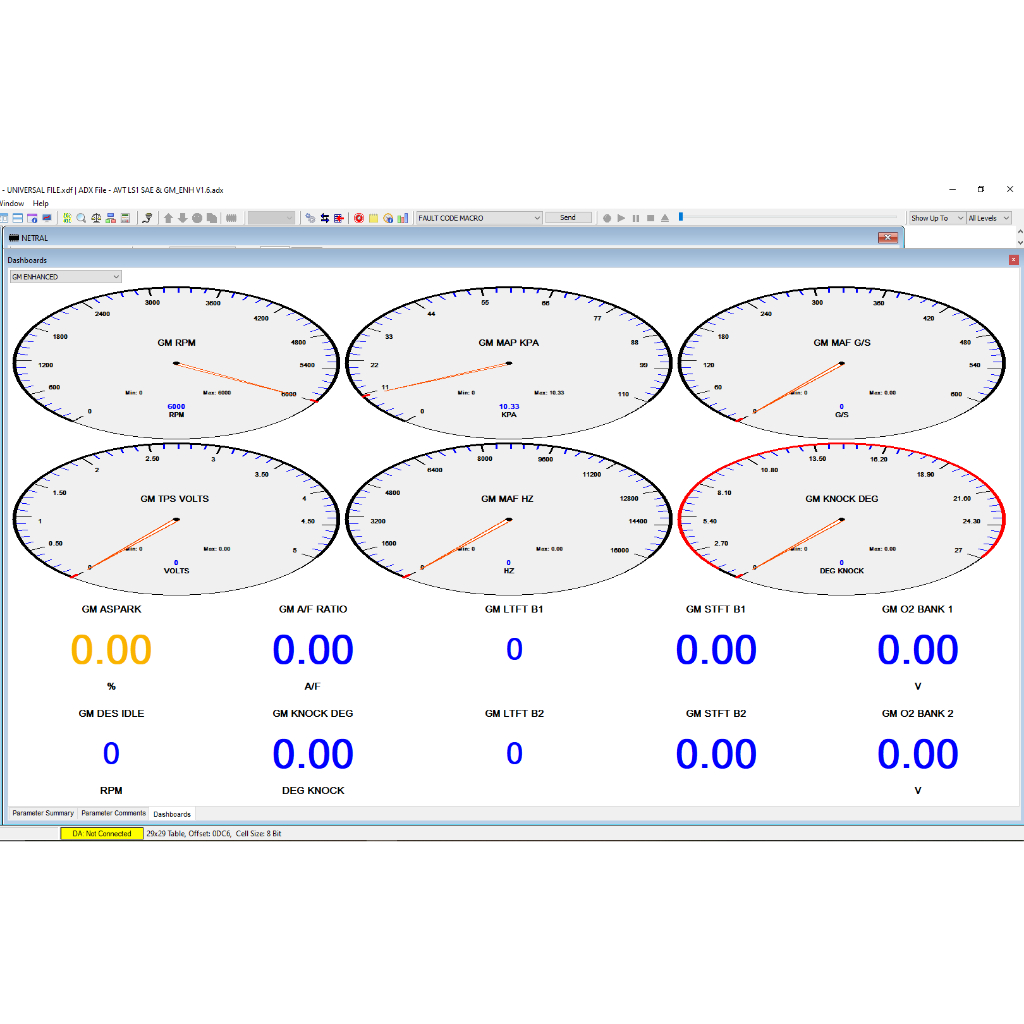Click the magnifying glass search icon
Screen dimensions: 1024x1024
[x=81, y=218]
